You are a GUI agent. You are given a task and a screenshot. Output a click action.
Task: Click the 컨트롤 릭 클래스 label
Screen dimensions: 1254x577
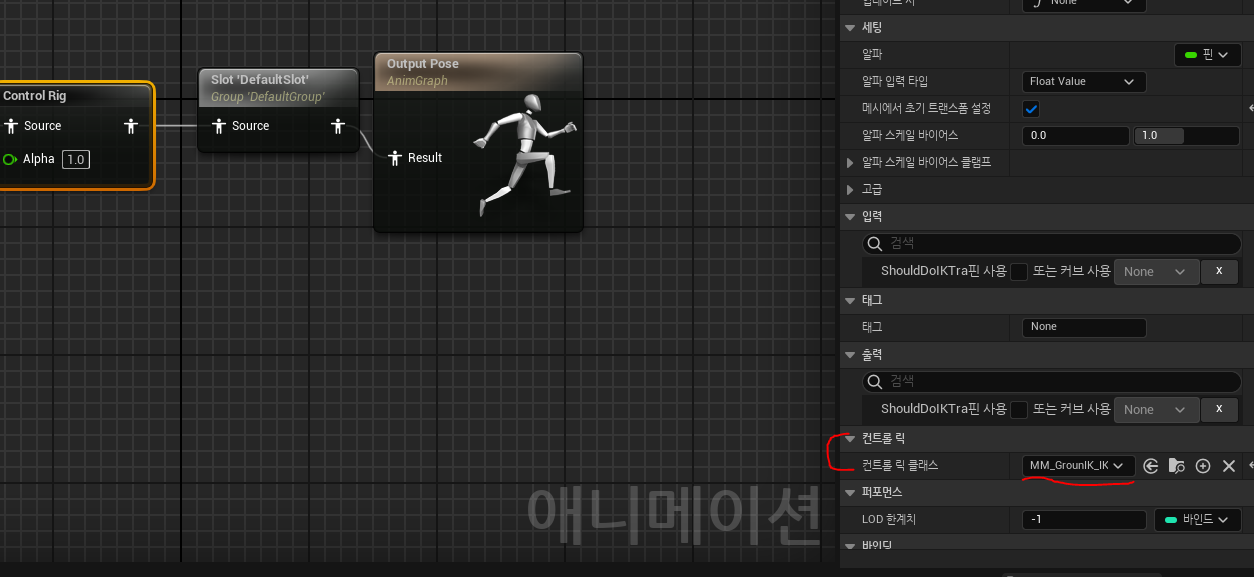pyautogui.click(x=900, y=466)
